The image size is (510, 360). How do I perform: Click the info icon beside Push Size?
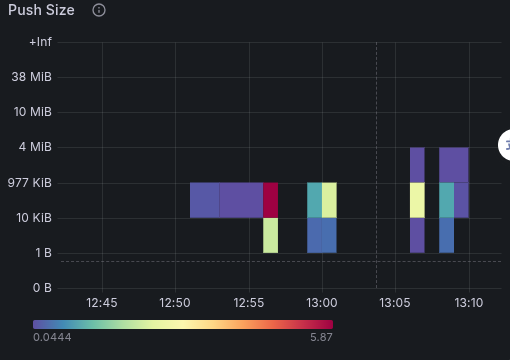99,10
